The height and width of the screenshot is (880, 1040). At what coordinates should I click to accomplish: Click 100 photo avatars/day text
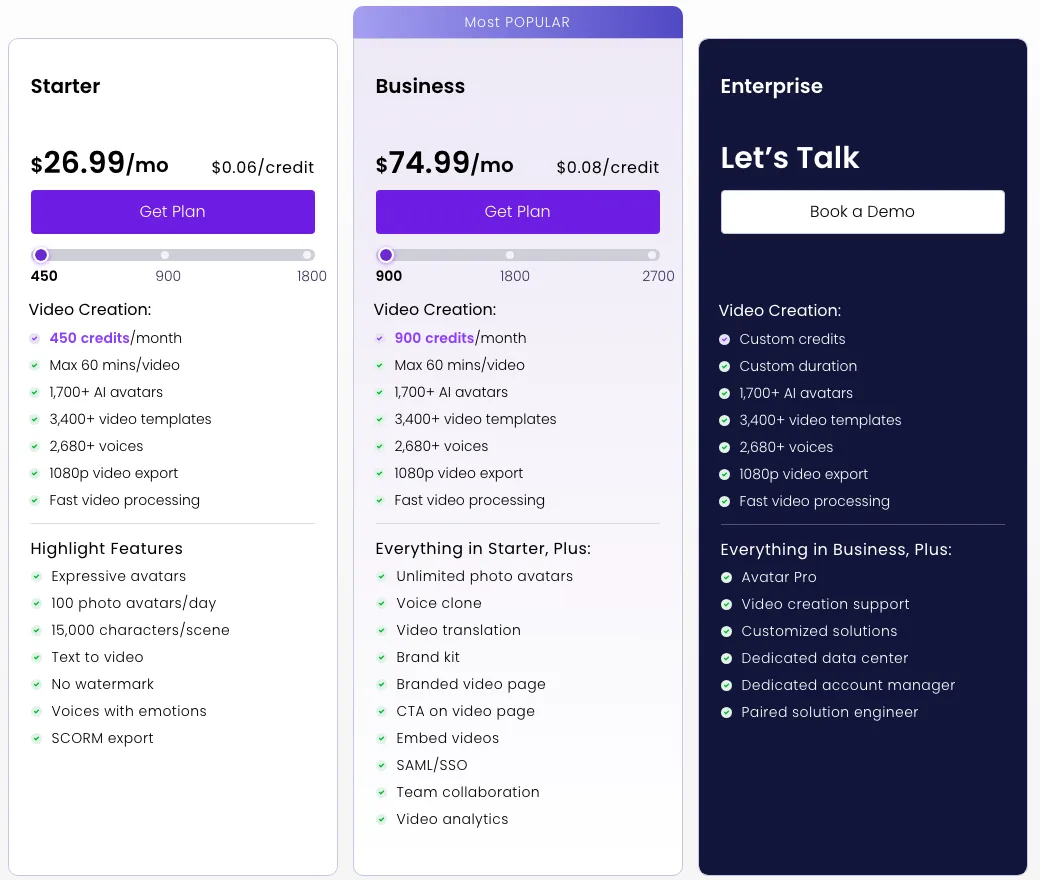[x=133, y=603]
